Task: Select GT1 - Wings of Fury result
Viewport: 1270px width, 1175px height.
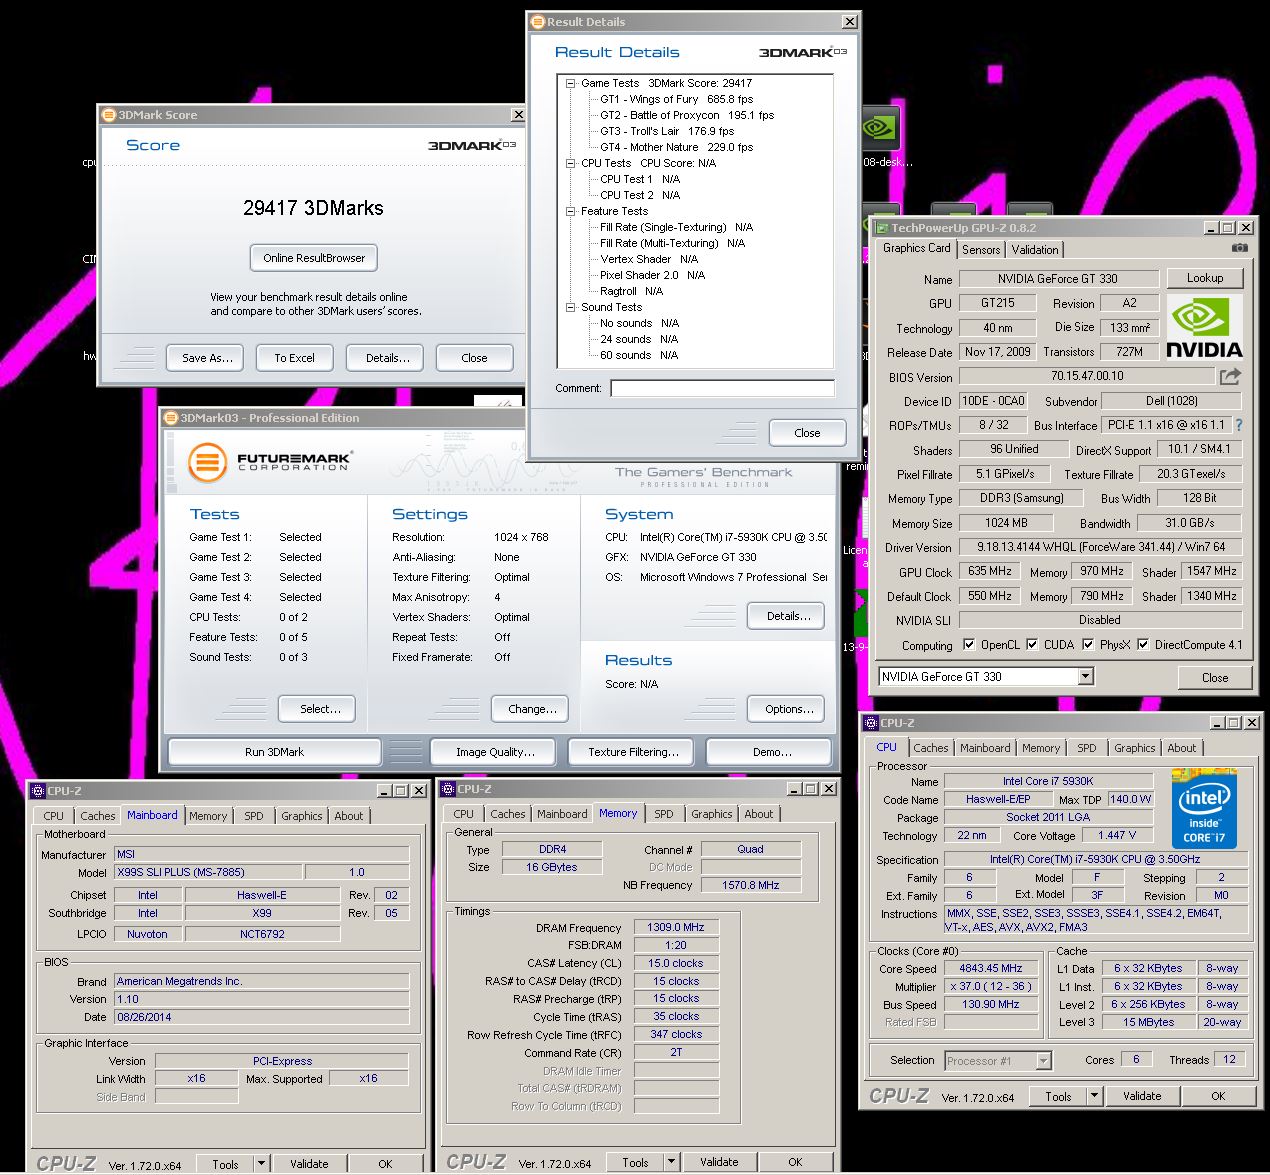Action: click(676, 99)
